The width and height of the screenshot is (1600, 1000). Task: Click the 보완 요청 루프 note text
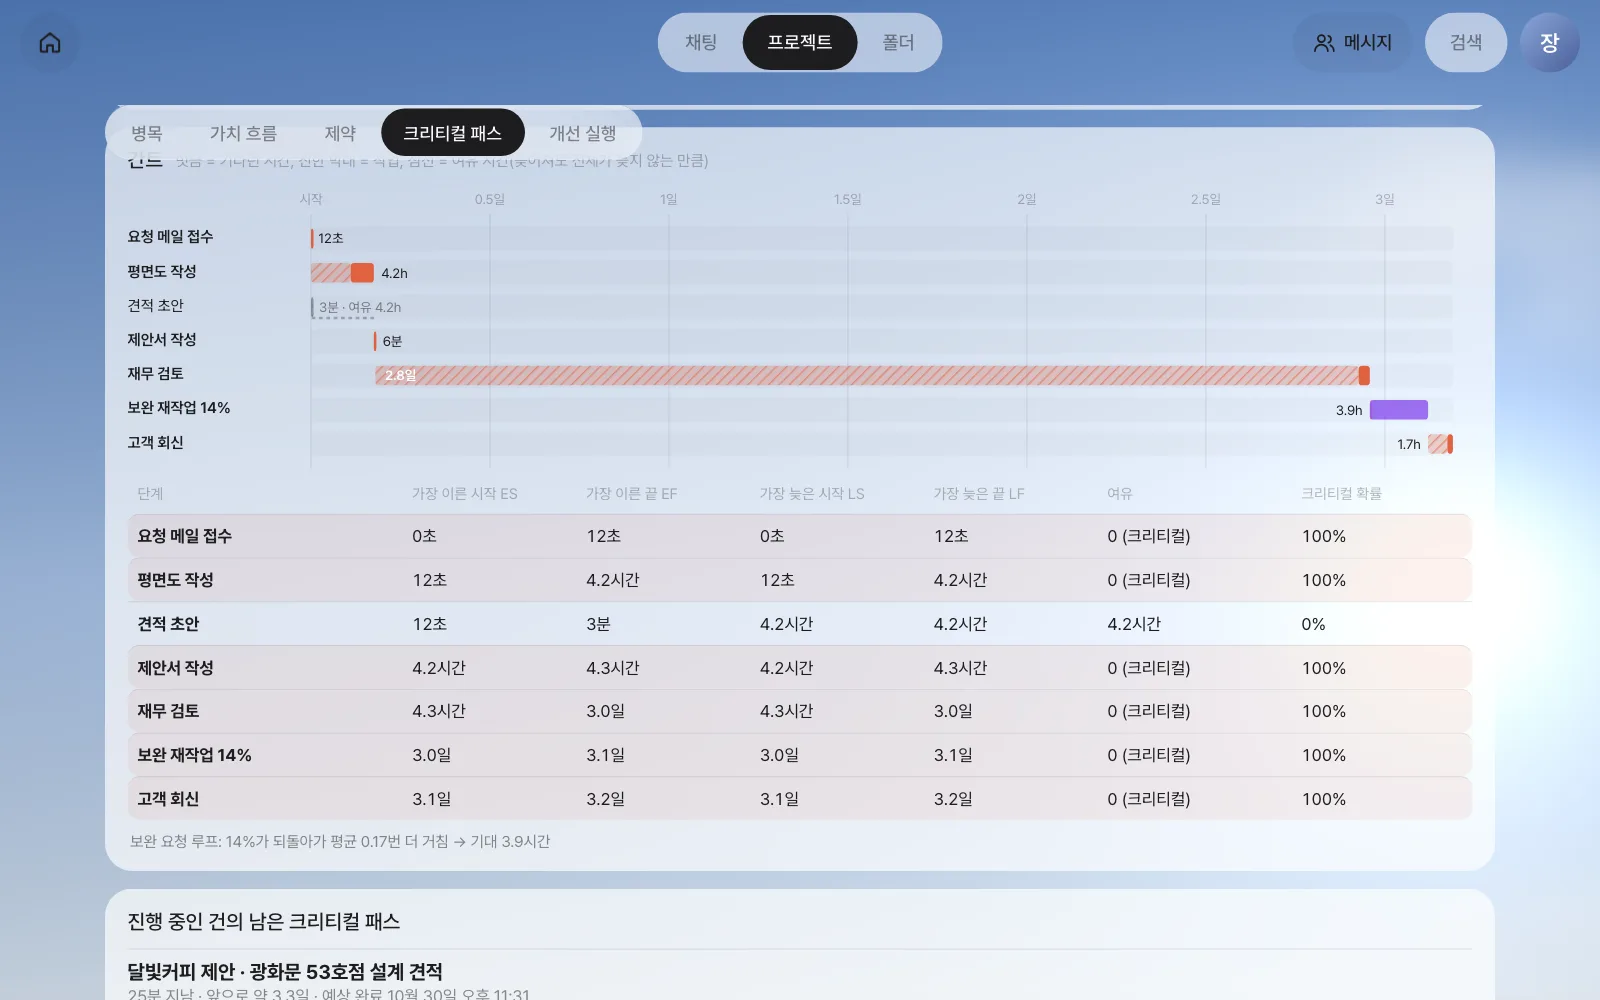340,842
